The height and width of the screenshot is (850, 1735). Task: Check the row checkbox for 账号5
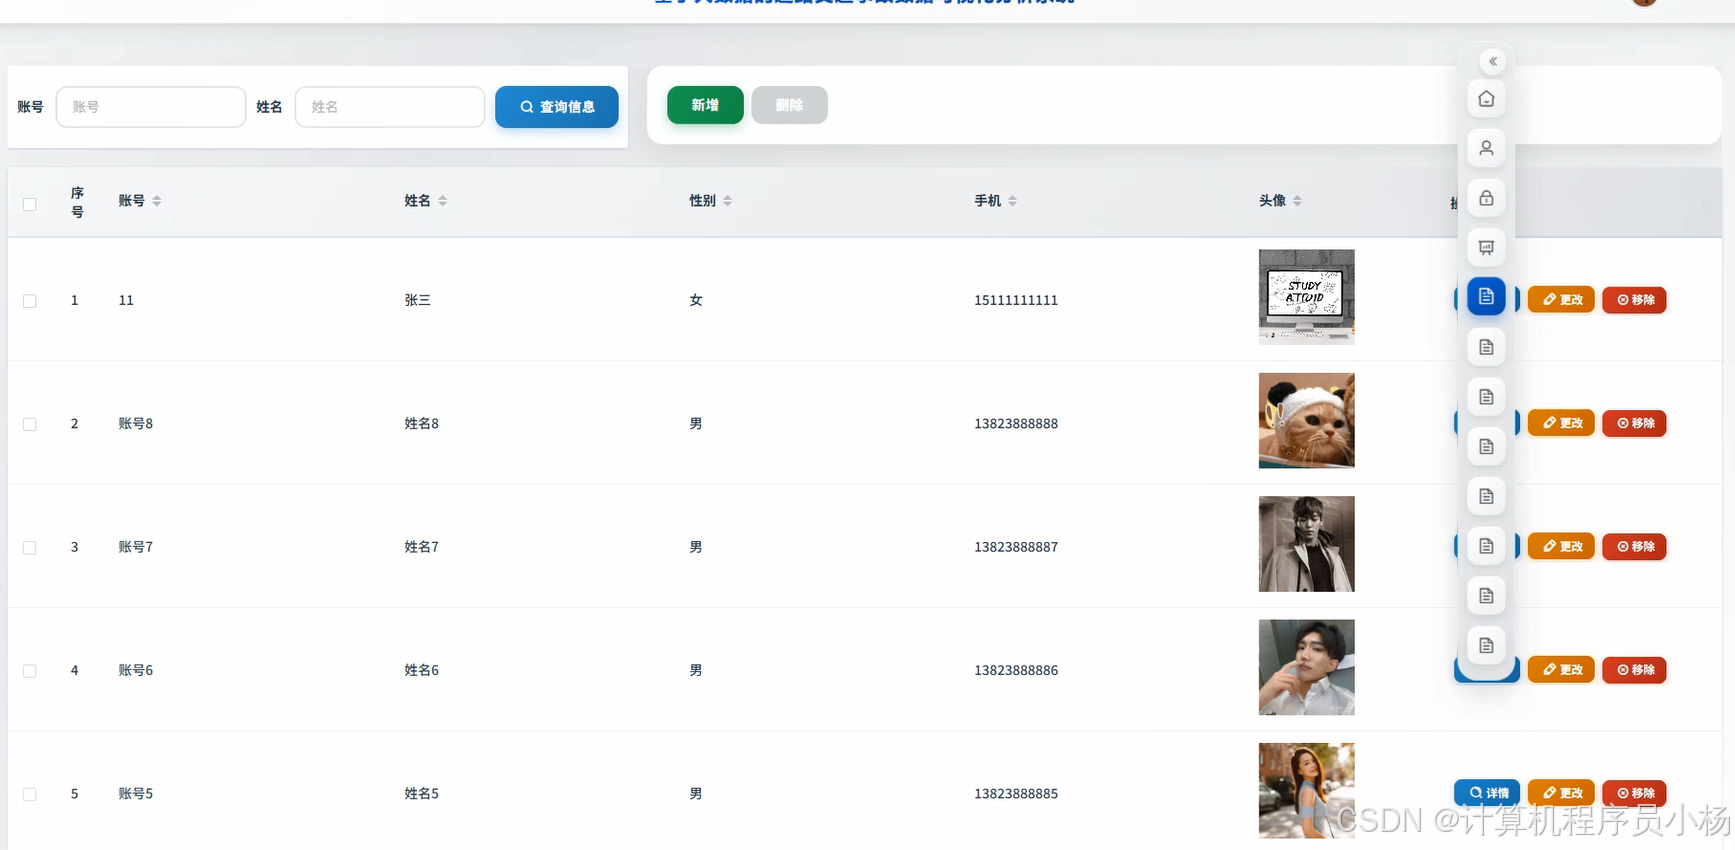(x=30, y=794)
